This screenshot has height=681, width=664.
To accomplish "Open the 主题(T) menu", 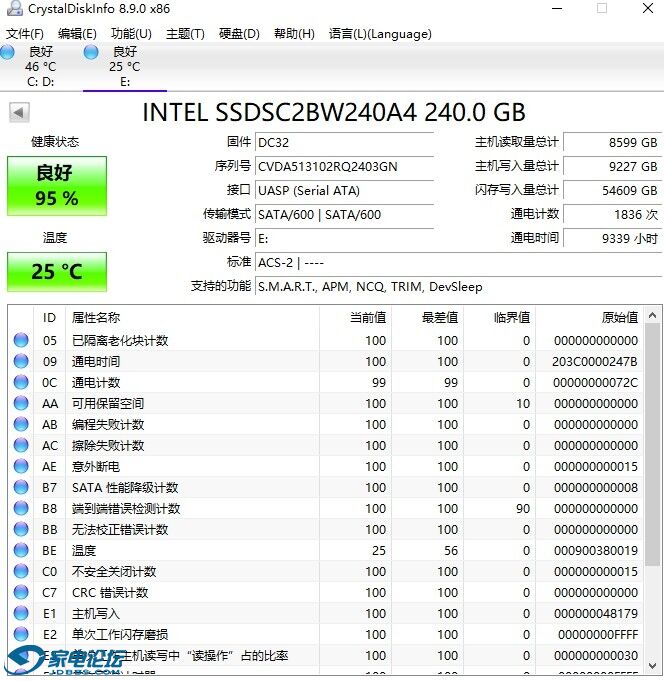I will click(185, 33).
